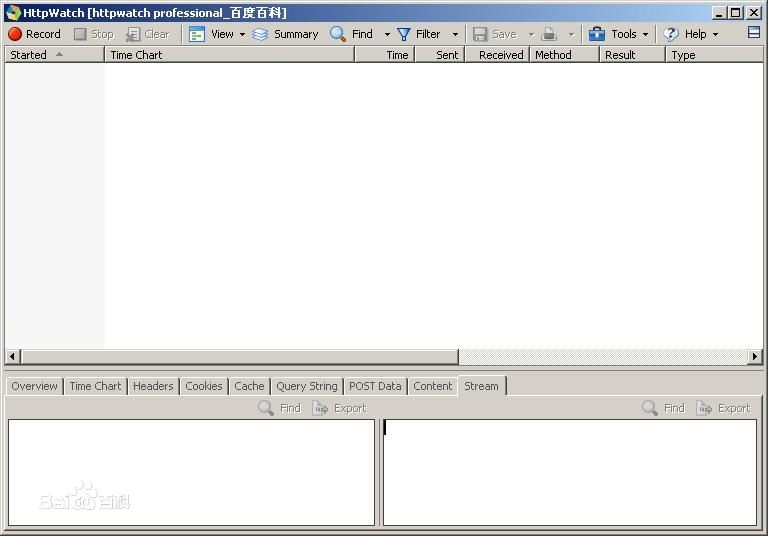The width and height of the screenshot is (768, 536).
Task: Open the Cookies tab
Action: [204, 386]
